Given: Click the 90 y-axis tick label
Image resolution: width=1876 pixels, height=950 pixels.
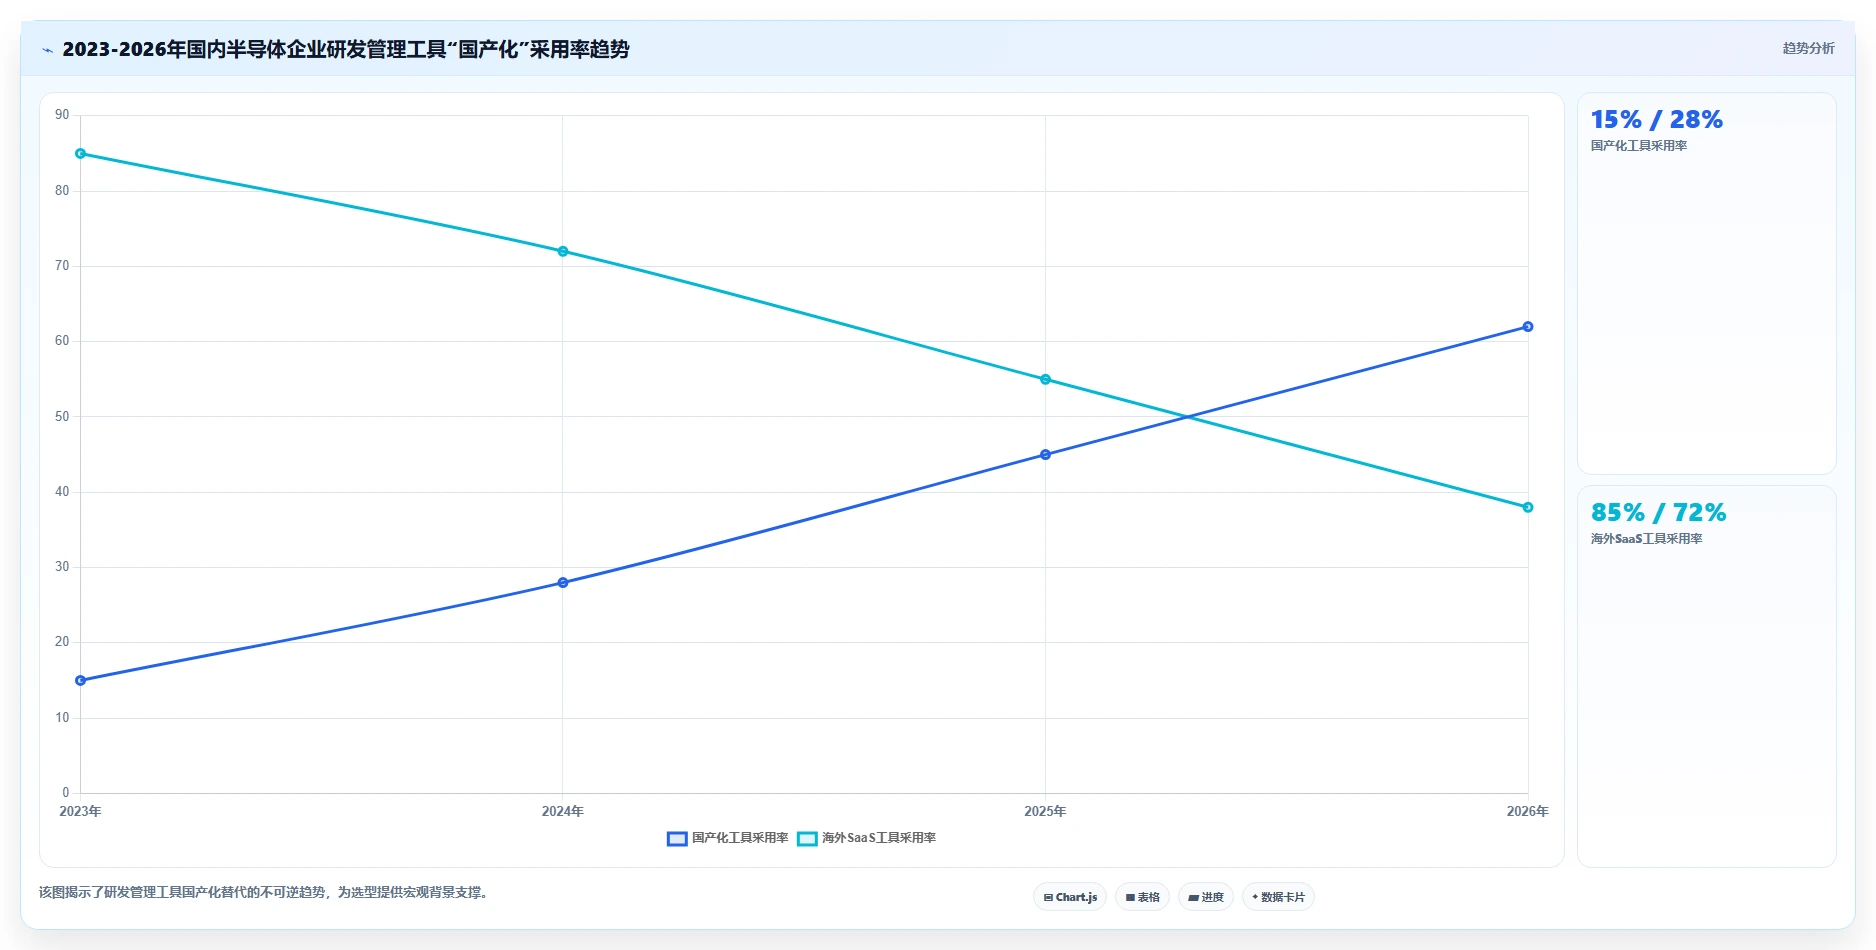Looking at the screenshot, I should (62, 115).
